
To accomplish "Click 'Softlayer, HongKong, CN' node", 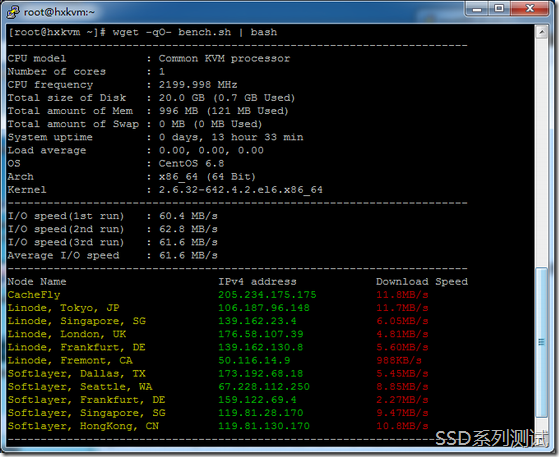I will click(x=83, y=426).
